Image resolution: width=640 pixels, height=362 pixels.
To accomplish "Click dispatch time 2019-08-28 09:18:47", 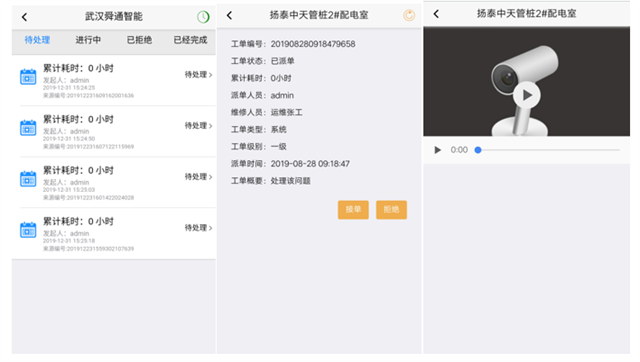I will (310, 164).
